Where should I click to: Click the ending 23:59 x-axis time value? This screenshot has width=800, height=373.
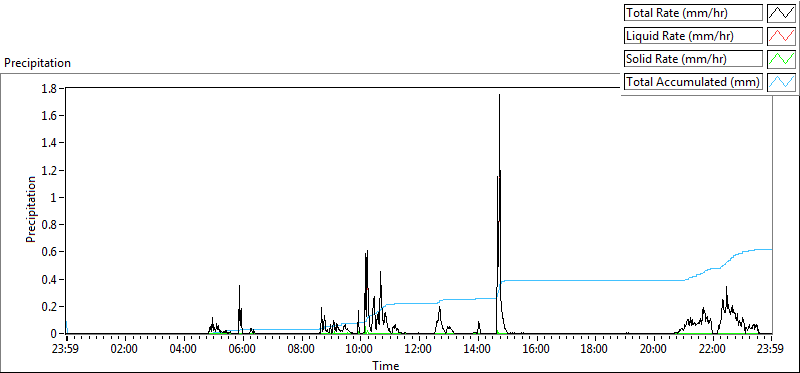coord(771,350)
